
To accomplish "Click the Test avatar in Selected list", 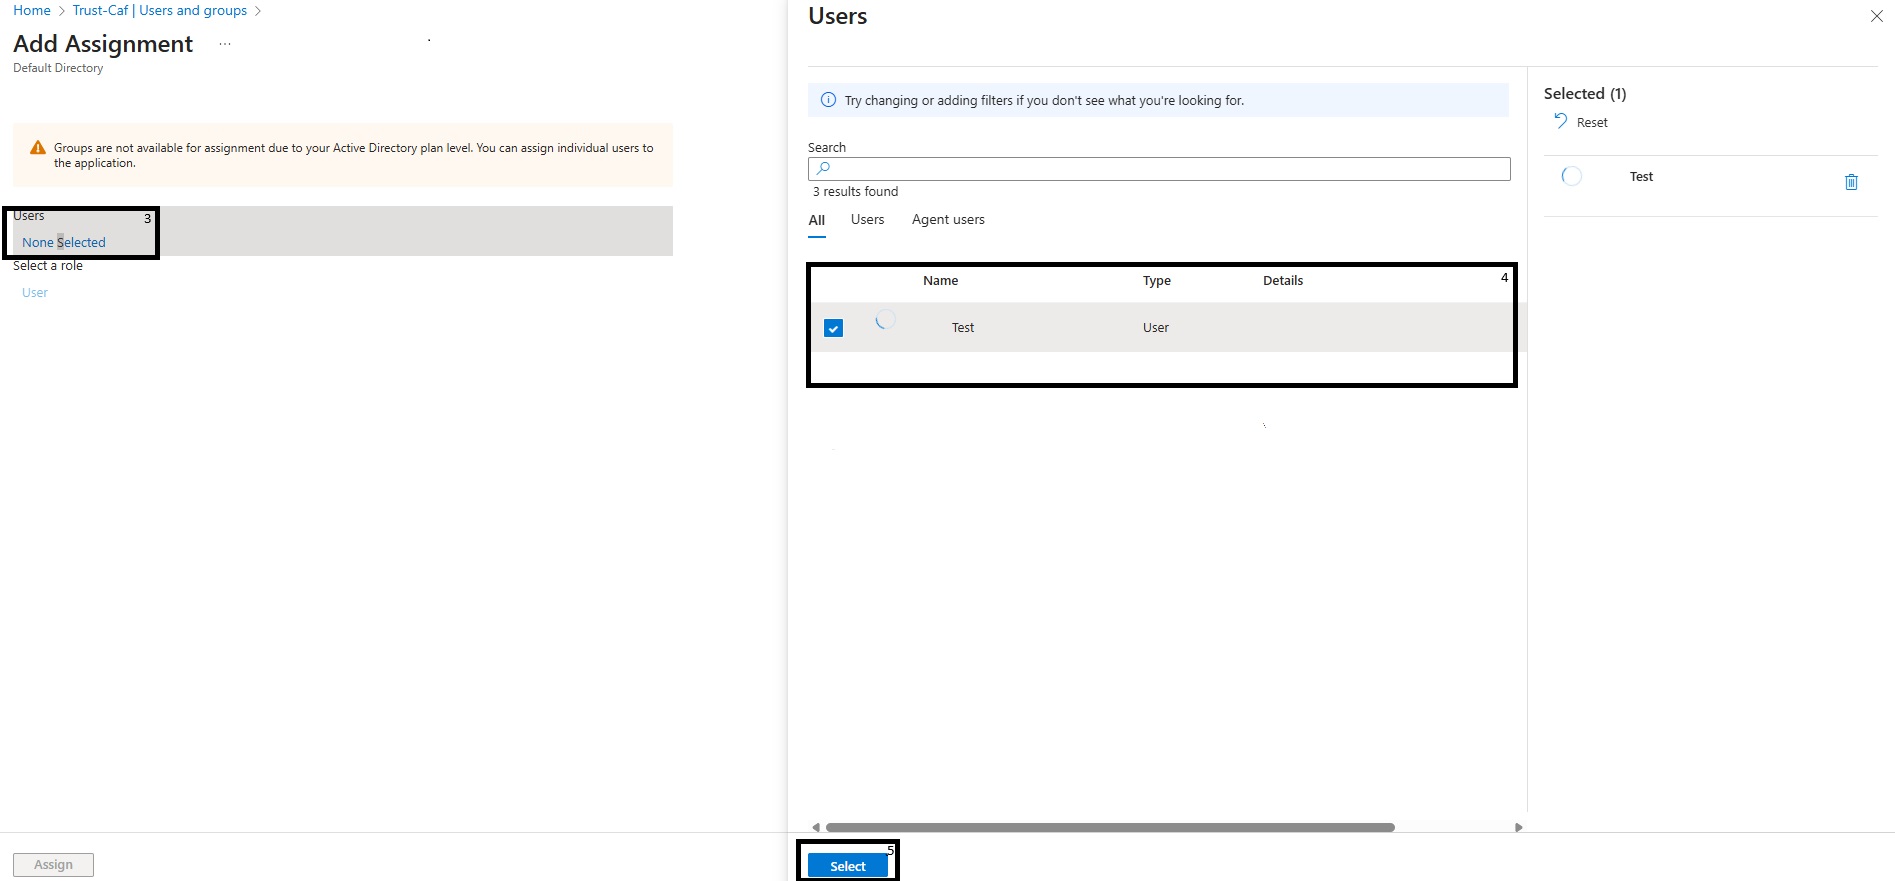I will pyautogui.click(x=1572, y=176).
